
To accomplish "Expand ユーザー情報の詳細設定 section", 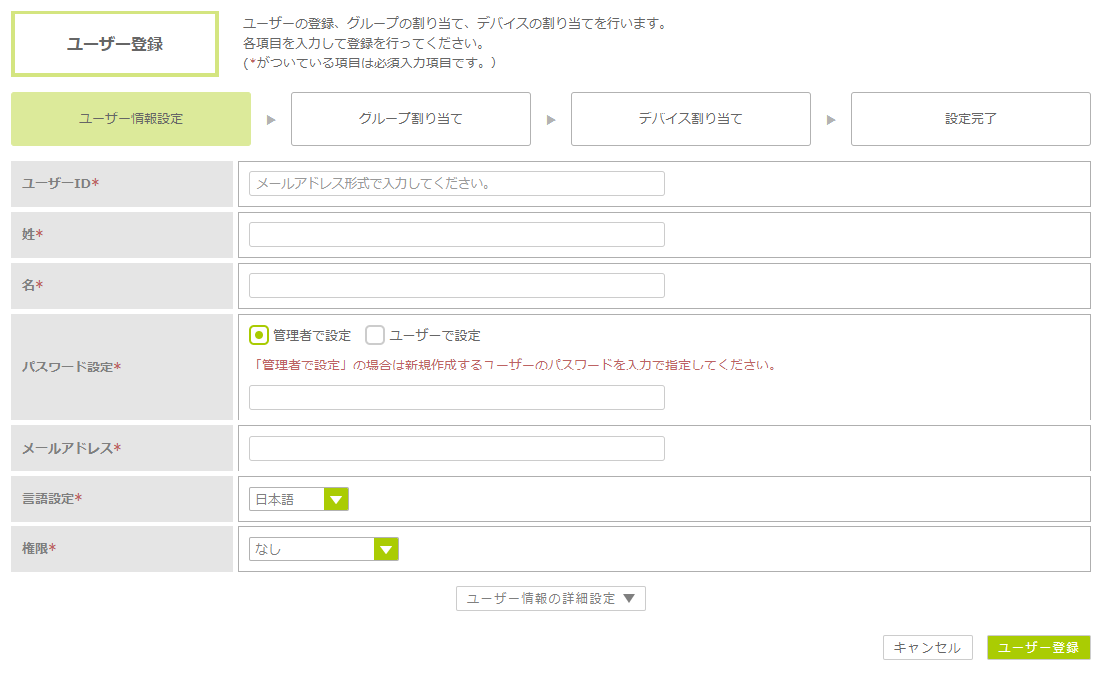I will click(550, 599).
